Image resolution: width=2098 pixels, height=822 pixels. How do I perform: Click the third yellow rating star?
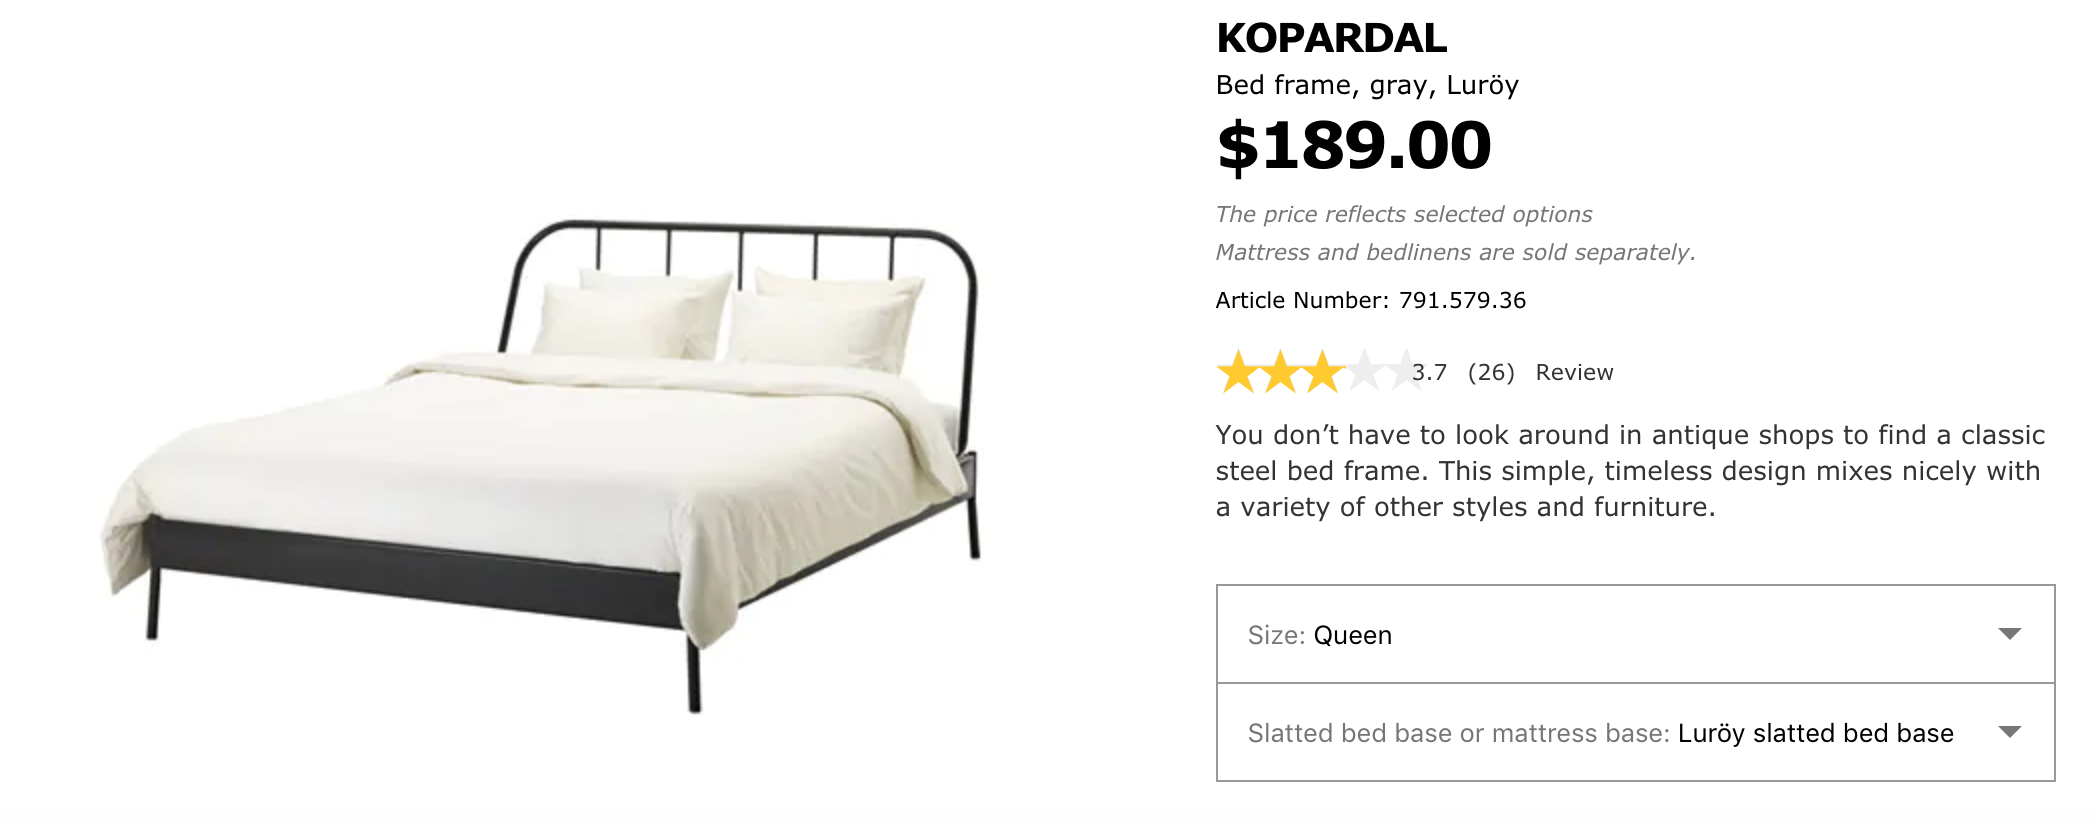click(x=1323, y=372)
